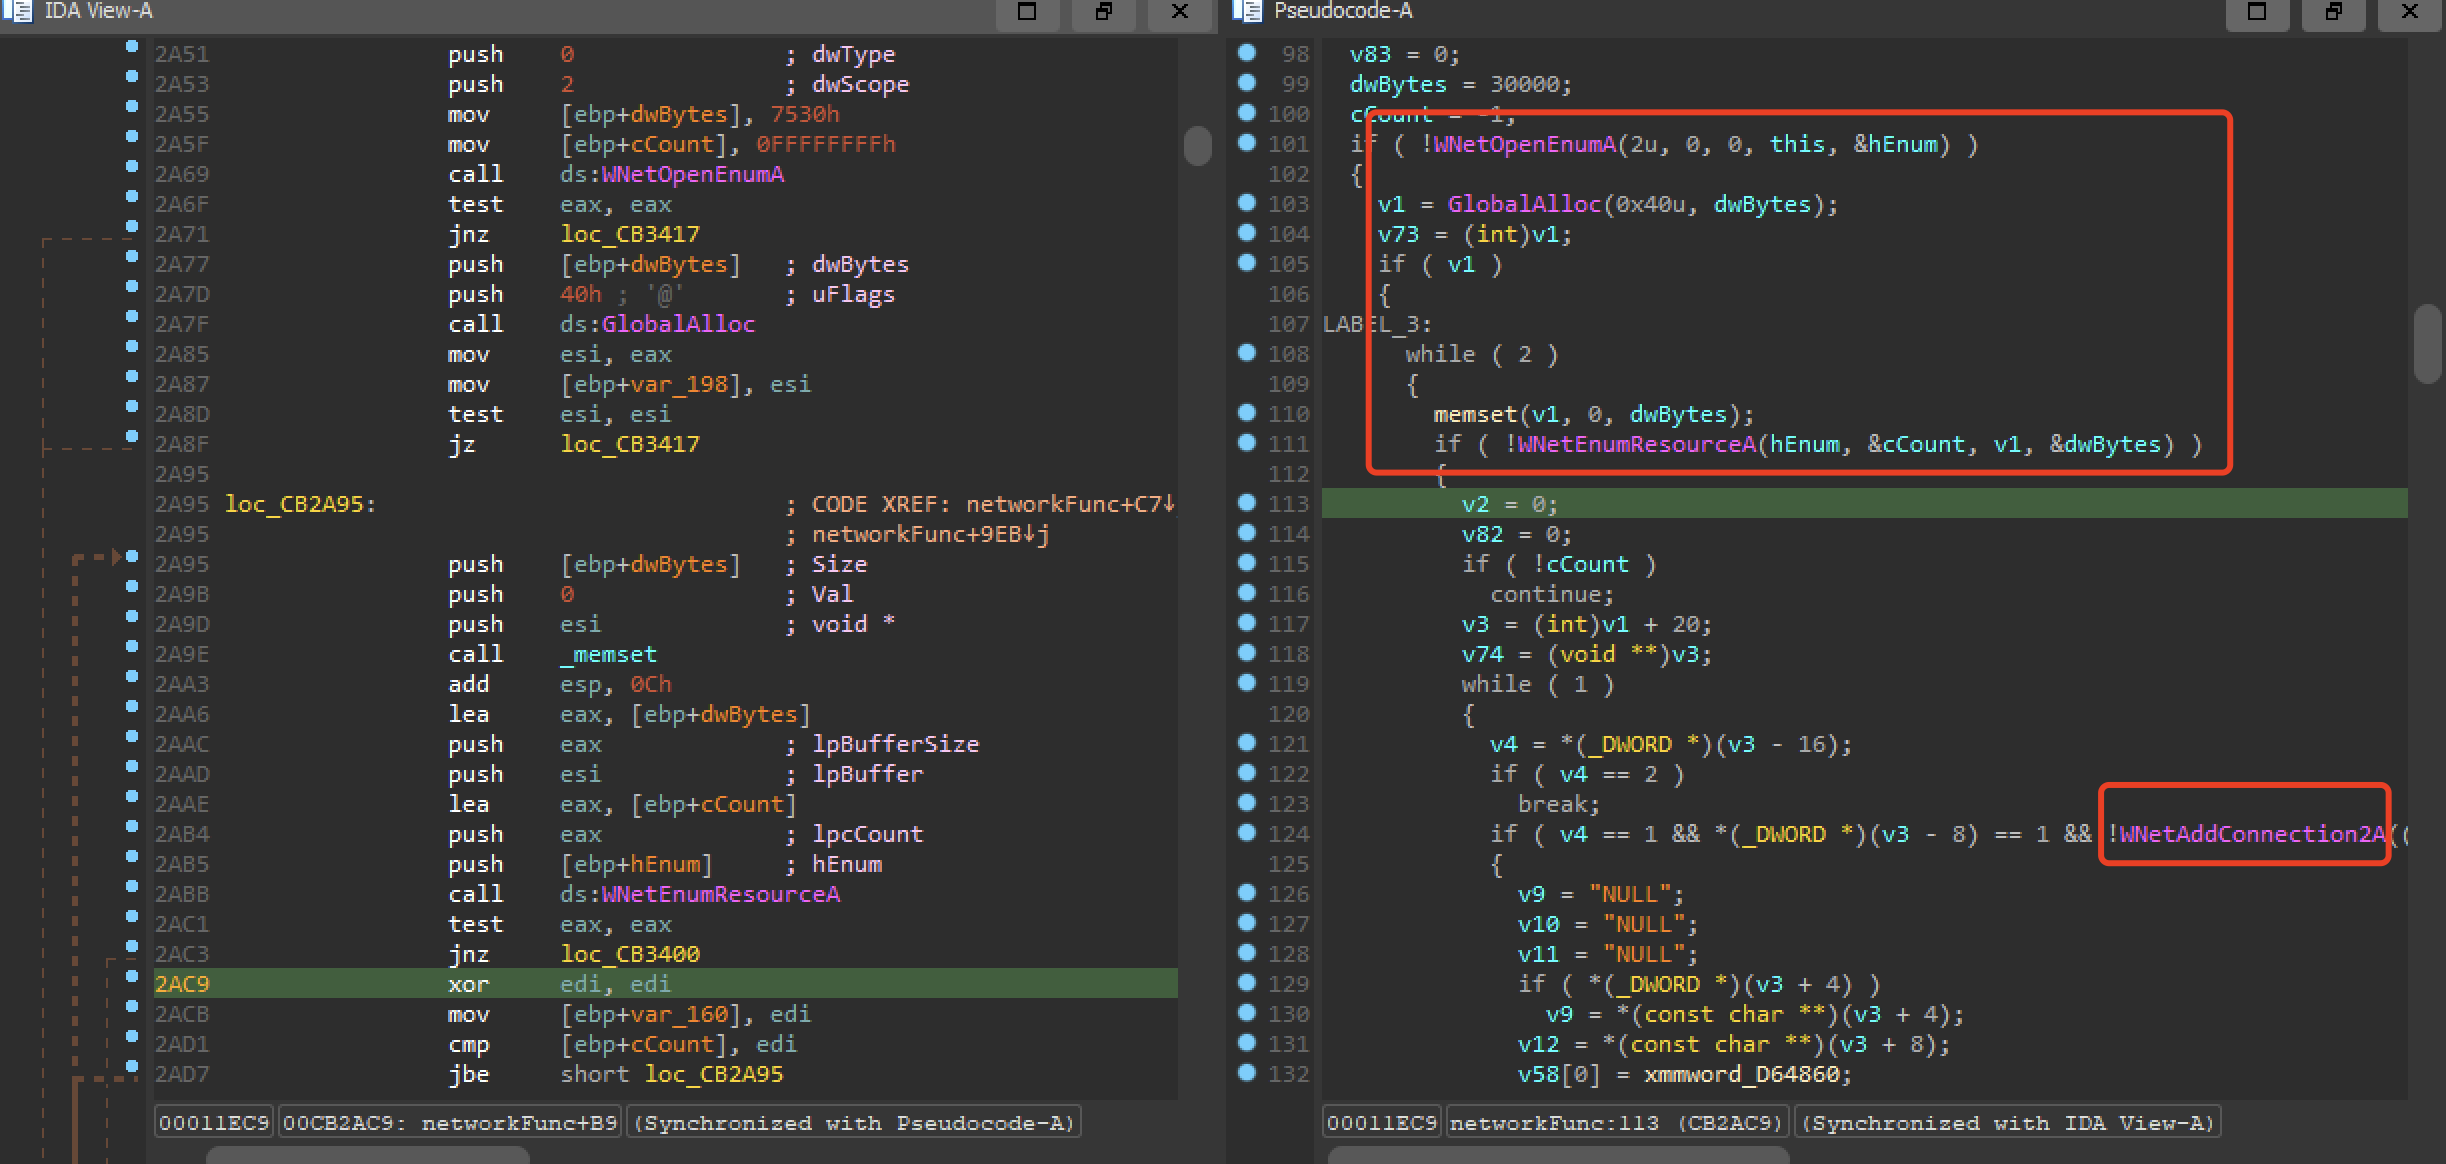Maximize the IDA View-A panel

pyautogui.click(x=1027, y=12)
